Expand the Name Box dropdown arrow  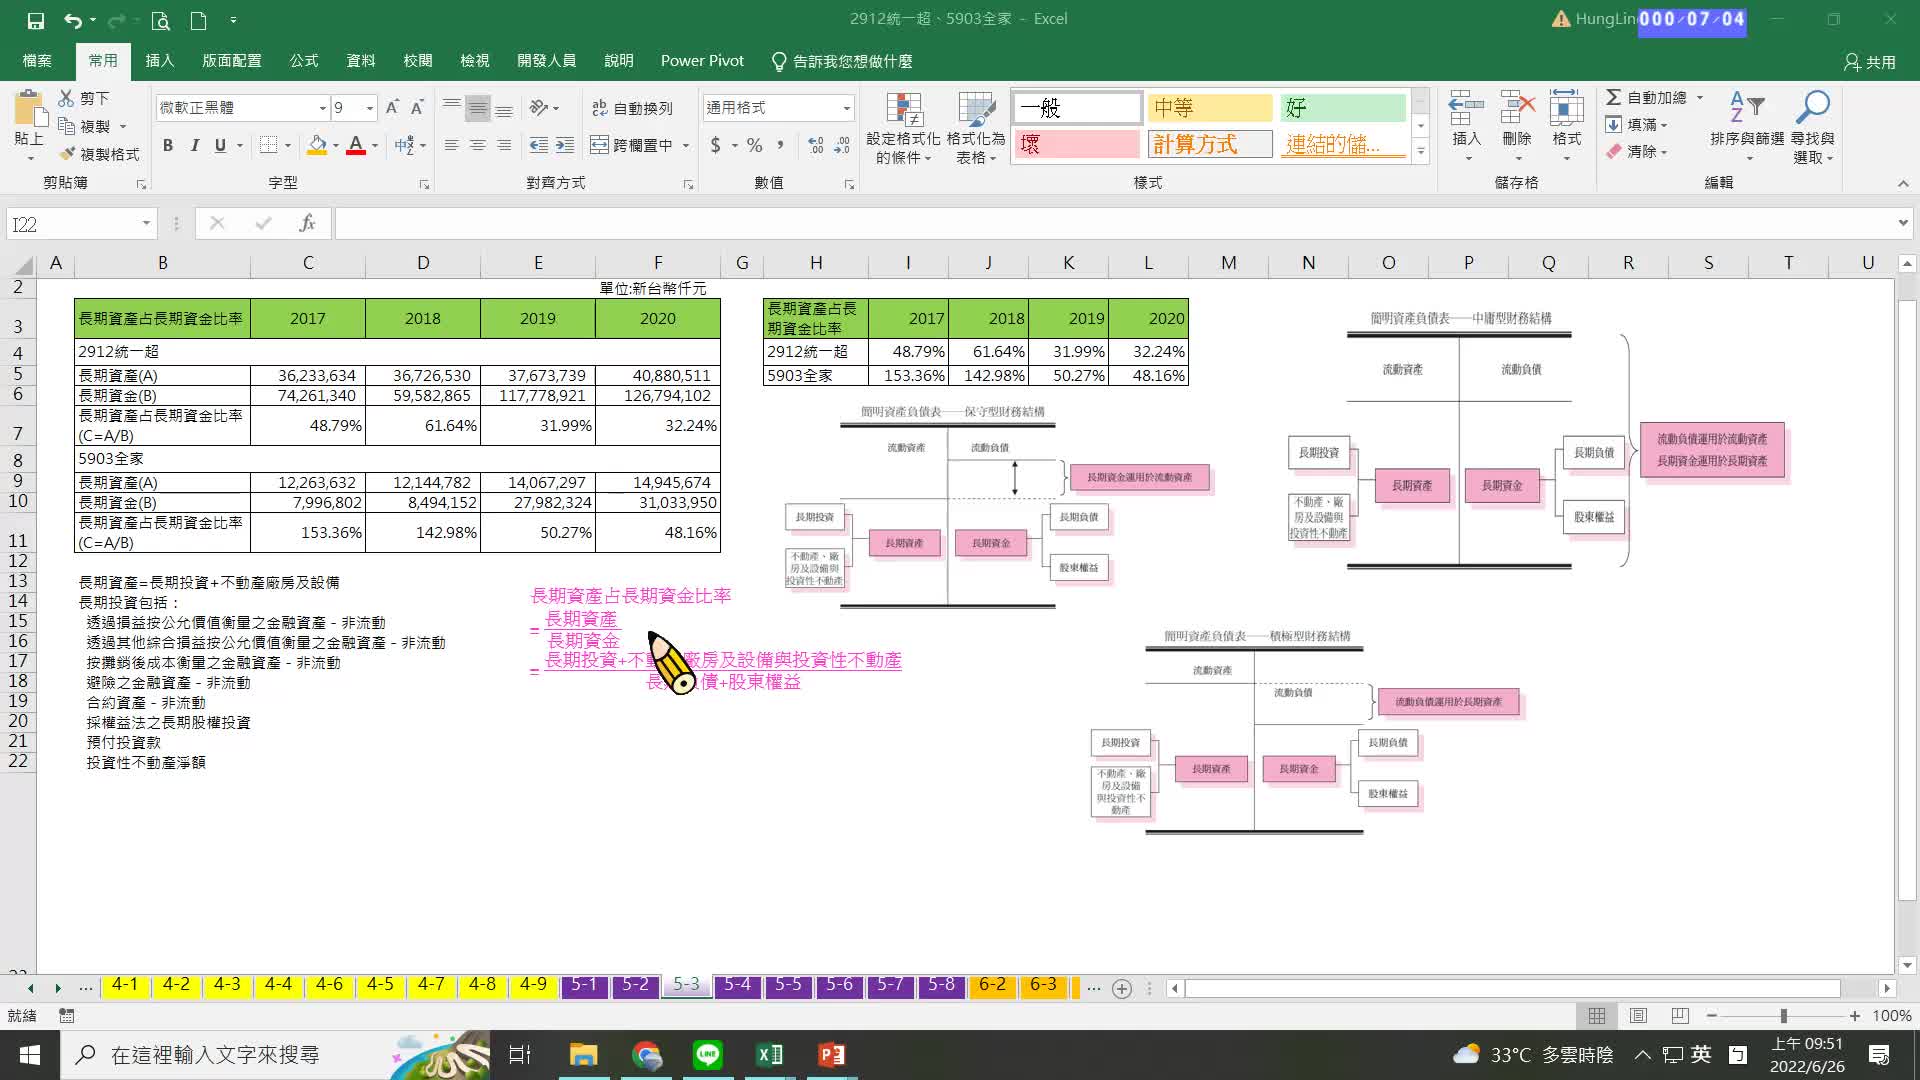[146, 223]
